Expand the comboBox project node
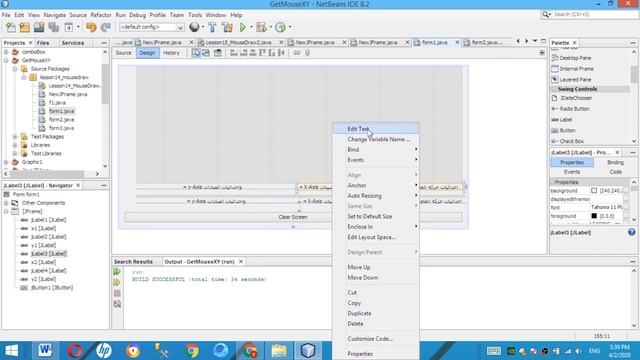Viewport: 640px width, 360px height. (x=6, y=52)
